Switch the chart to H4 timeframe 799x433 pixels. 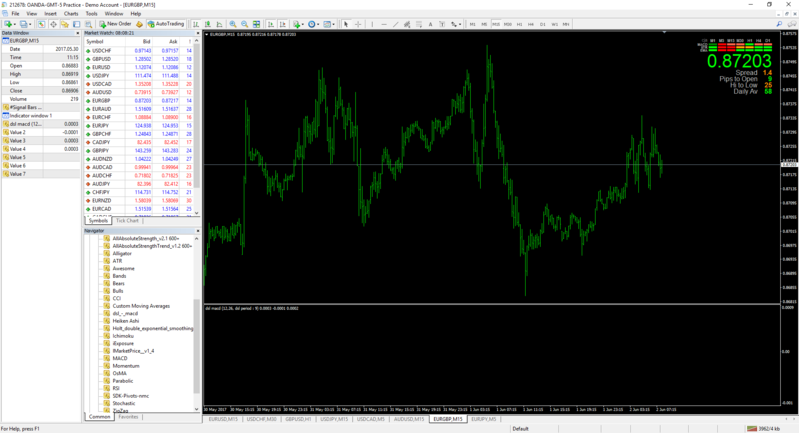531,24
